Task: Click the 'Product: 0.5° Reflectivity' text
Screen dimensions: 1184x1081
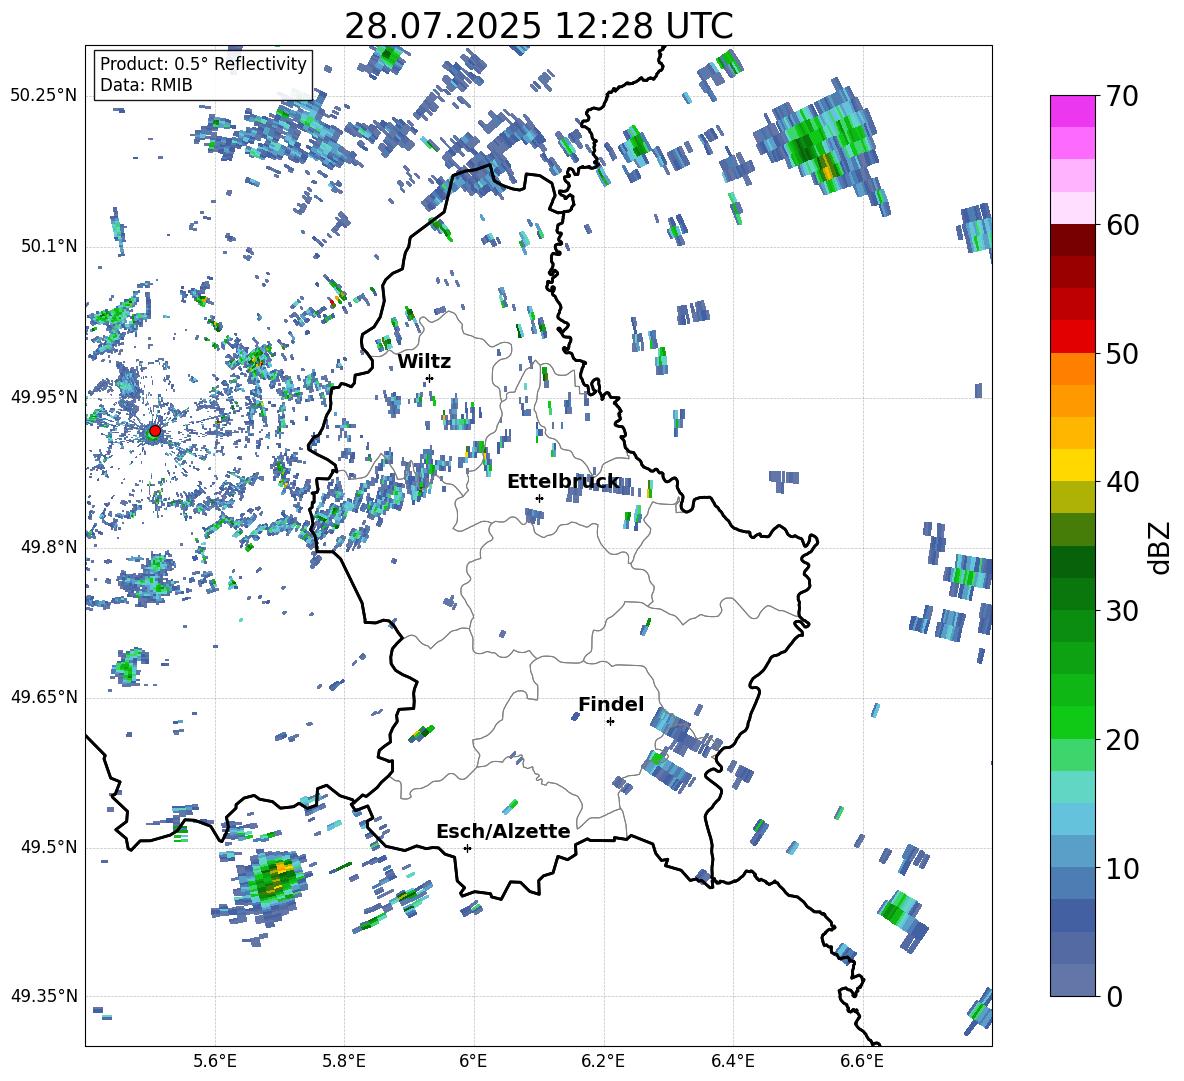Action: [x=203, y=64]
